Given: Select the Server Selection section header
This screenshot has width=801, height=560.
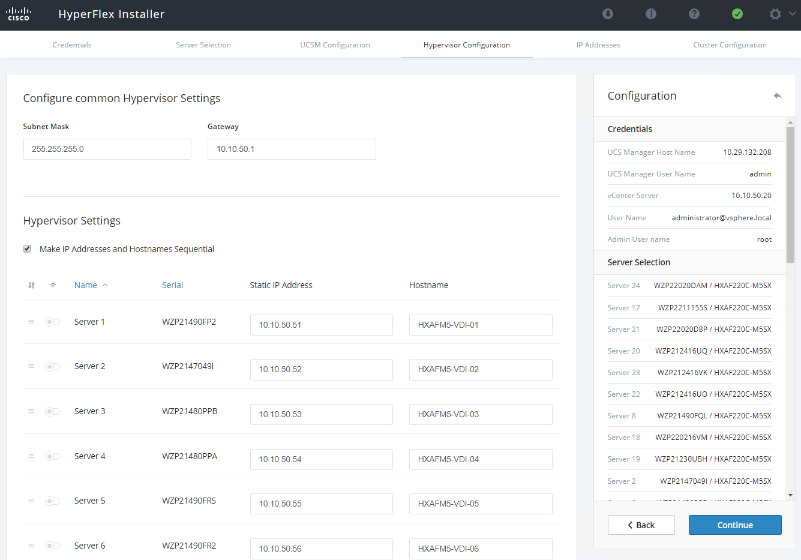Looking at the screenshot, I should point(690,262).
